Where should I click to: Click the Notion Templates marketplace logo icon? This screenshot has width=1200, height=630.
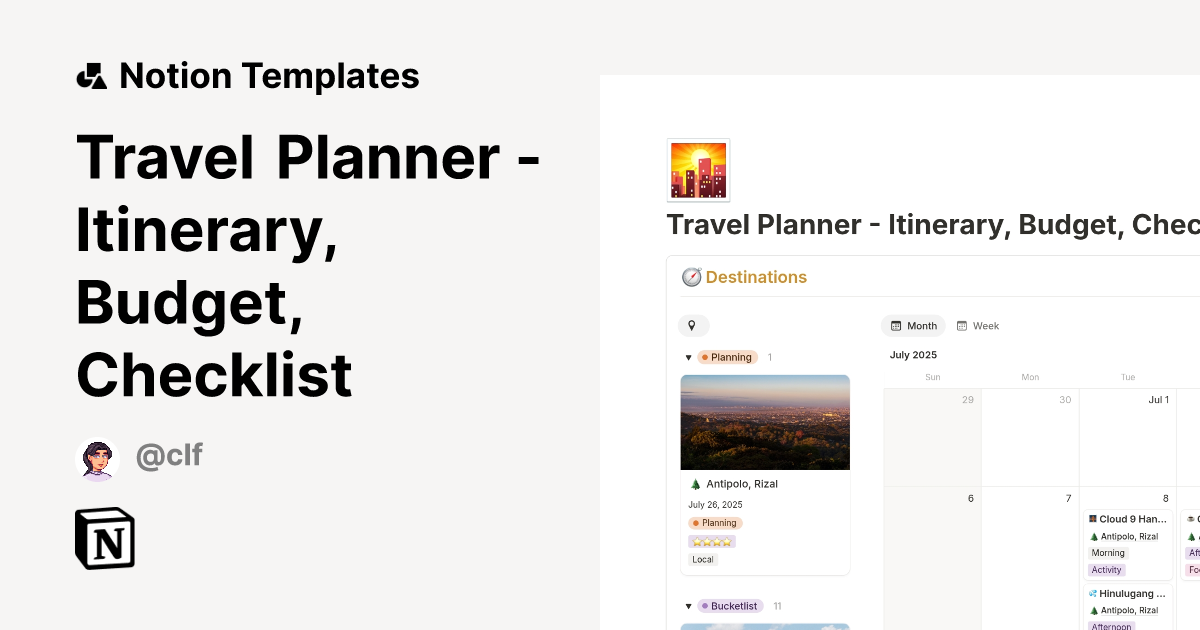(92, 76)
